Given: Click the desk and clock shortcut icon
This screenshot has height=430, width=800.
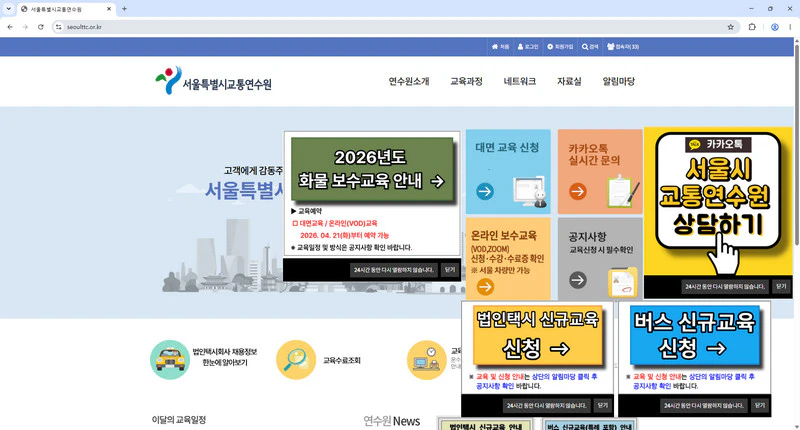Looking at the screenshot, I should tap(427, 360).
